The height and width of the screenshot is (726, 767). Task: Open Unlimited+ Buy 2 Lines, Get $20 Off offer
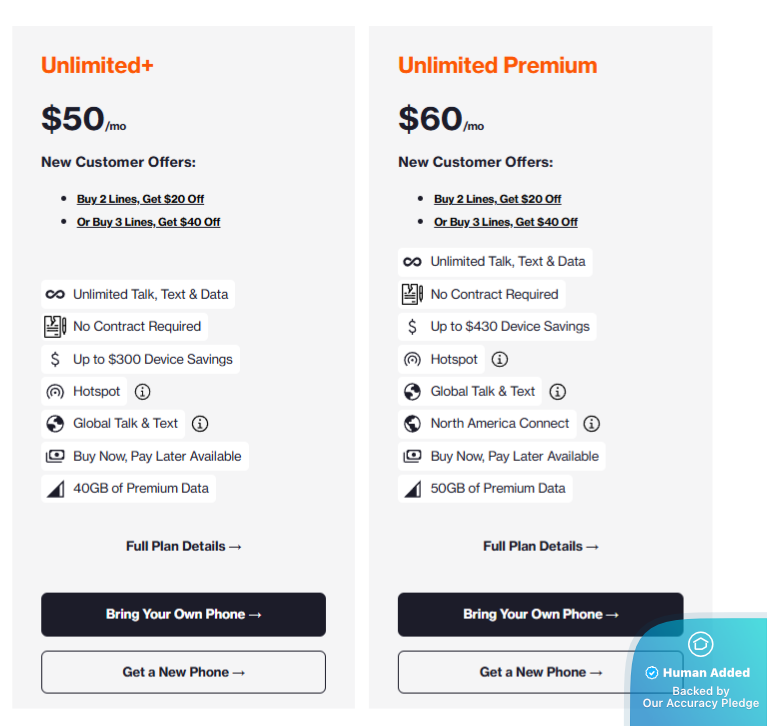[x=140, y=199]
